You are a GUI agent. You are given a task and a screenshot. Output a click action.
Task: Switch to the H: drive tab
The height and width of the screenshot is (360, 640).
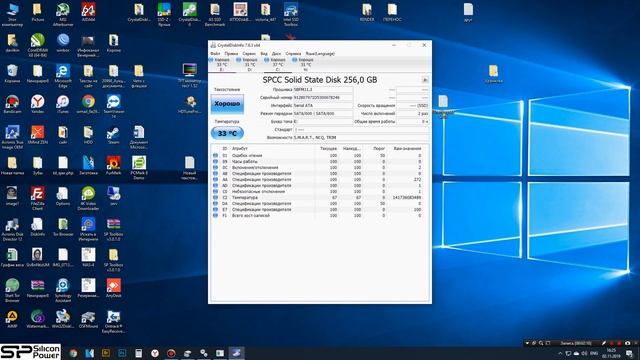pos(305,65)
